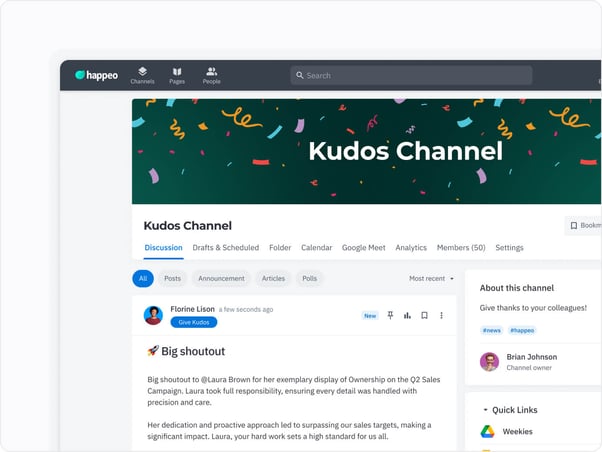This screenshot has width=602, height=452.
Task: Open Channels in the top navigation
Action: point(142,75)
